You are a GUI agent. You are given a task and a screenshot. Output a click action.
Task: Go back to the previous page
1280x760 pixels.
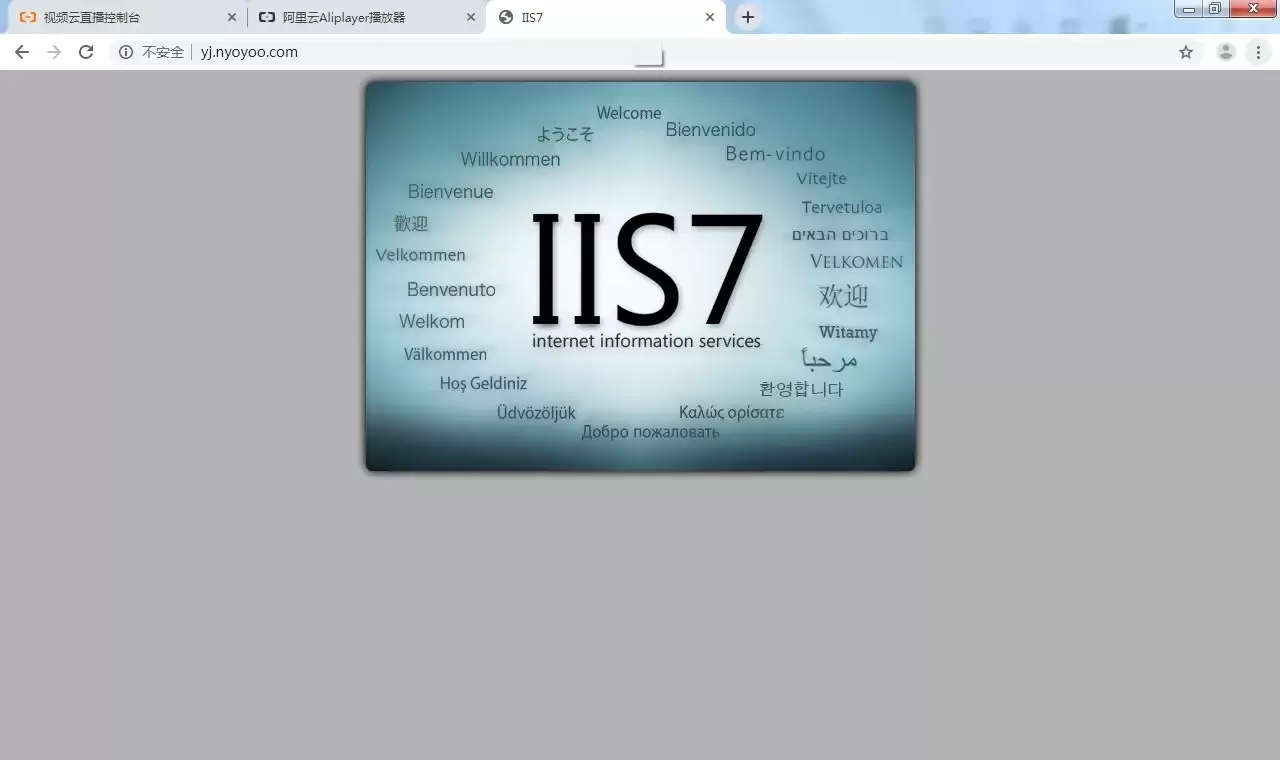coord(22,52)
